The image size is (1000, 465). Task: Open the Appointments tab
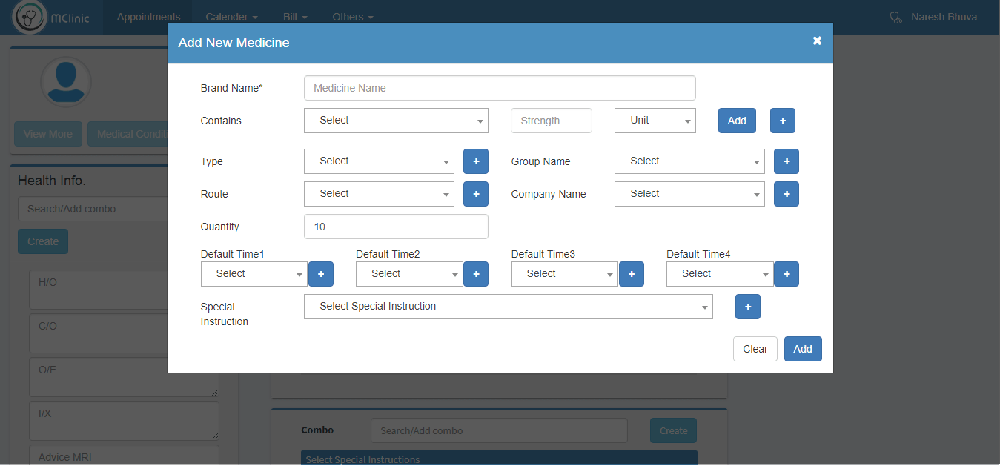pos(149,17)
